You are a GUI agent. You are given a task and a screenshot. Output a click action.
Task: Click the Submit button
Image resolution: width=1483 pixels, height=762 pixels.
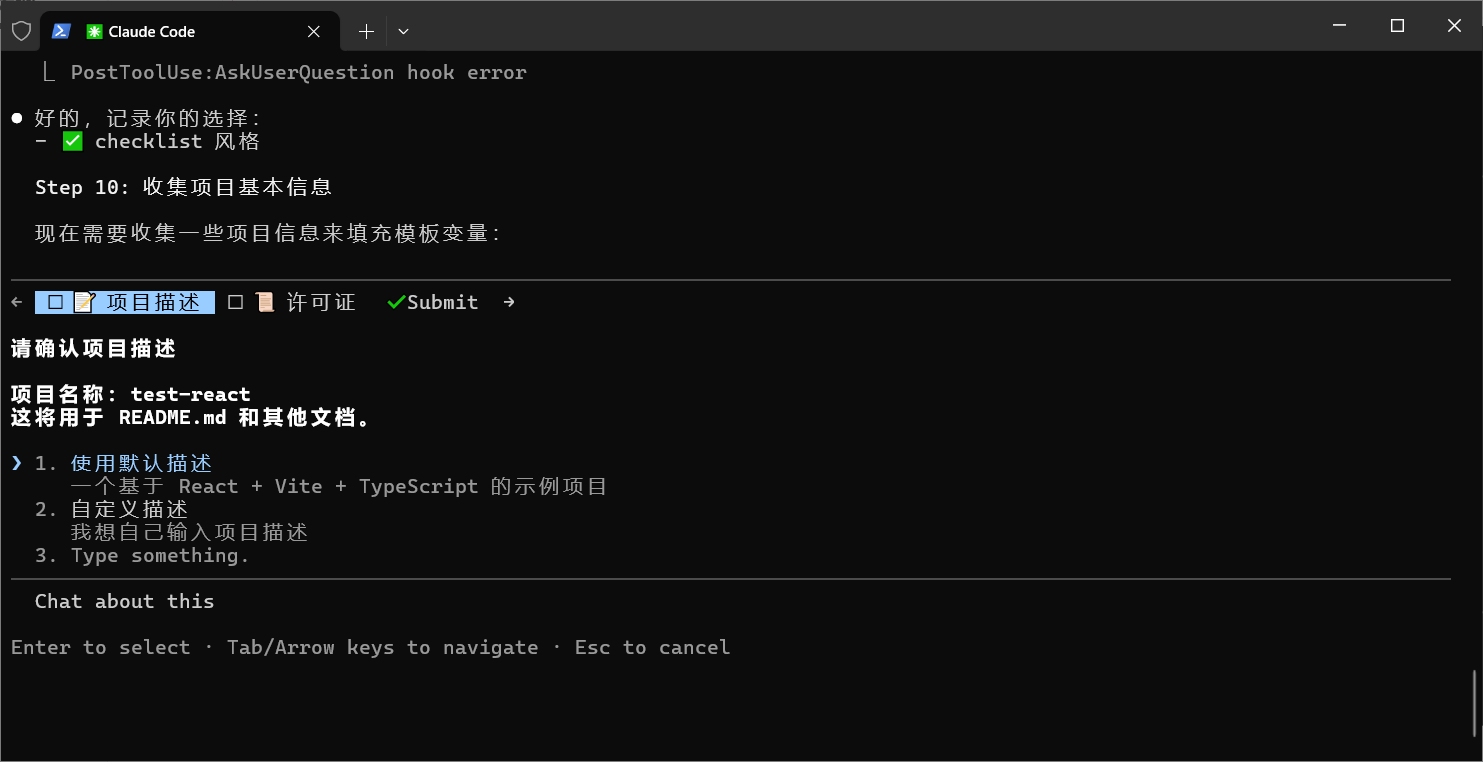pyautogui.click(x=442, y=302)
